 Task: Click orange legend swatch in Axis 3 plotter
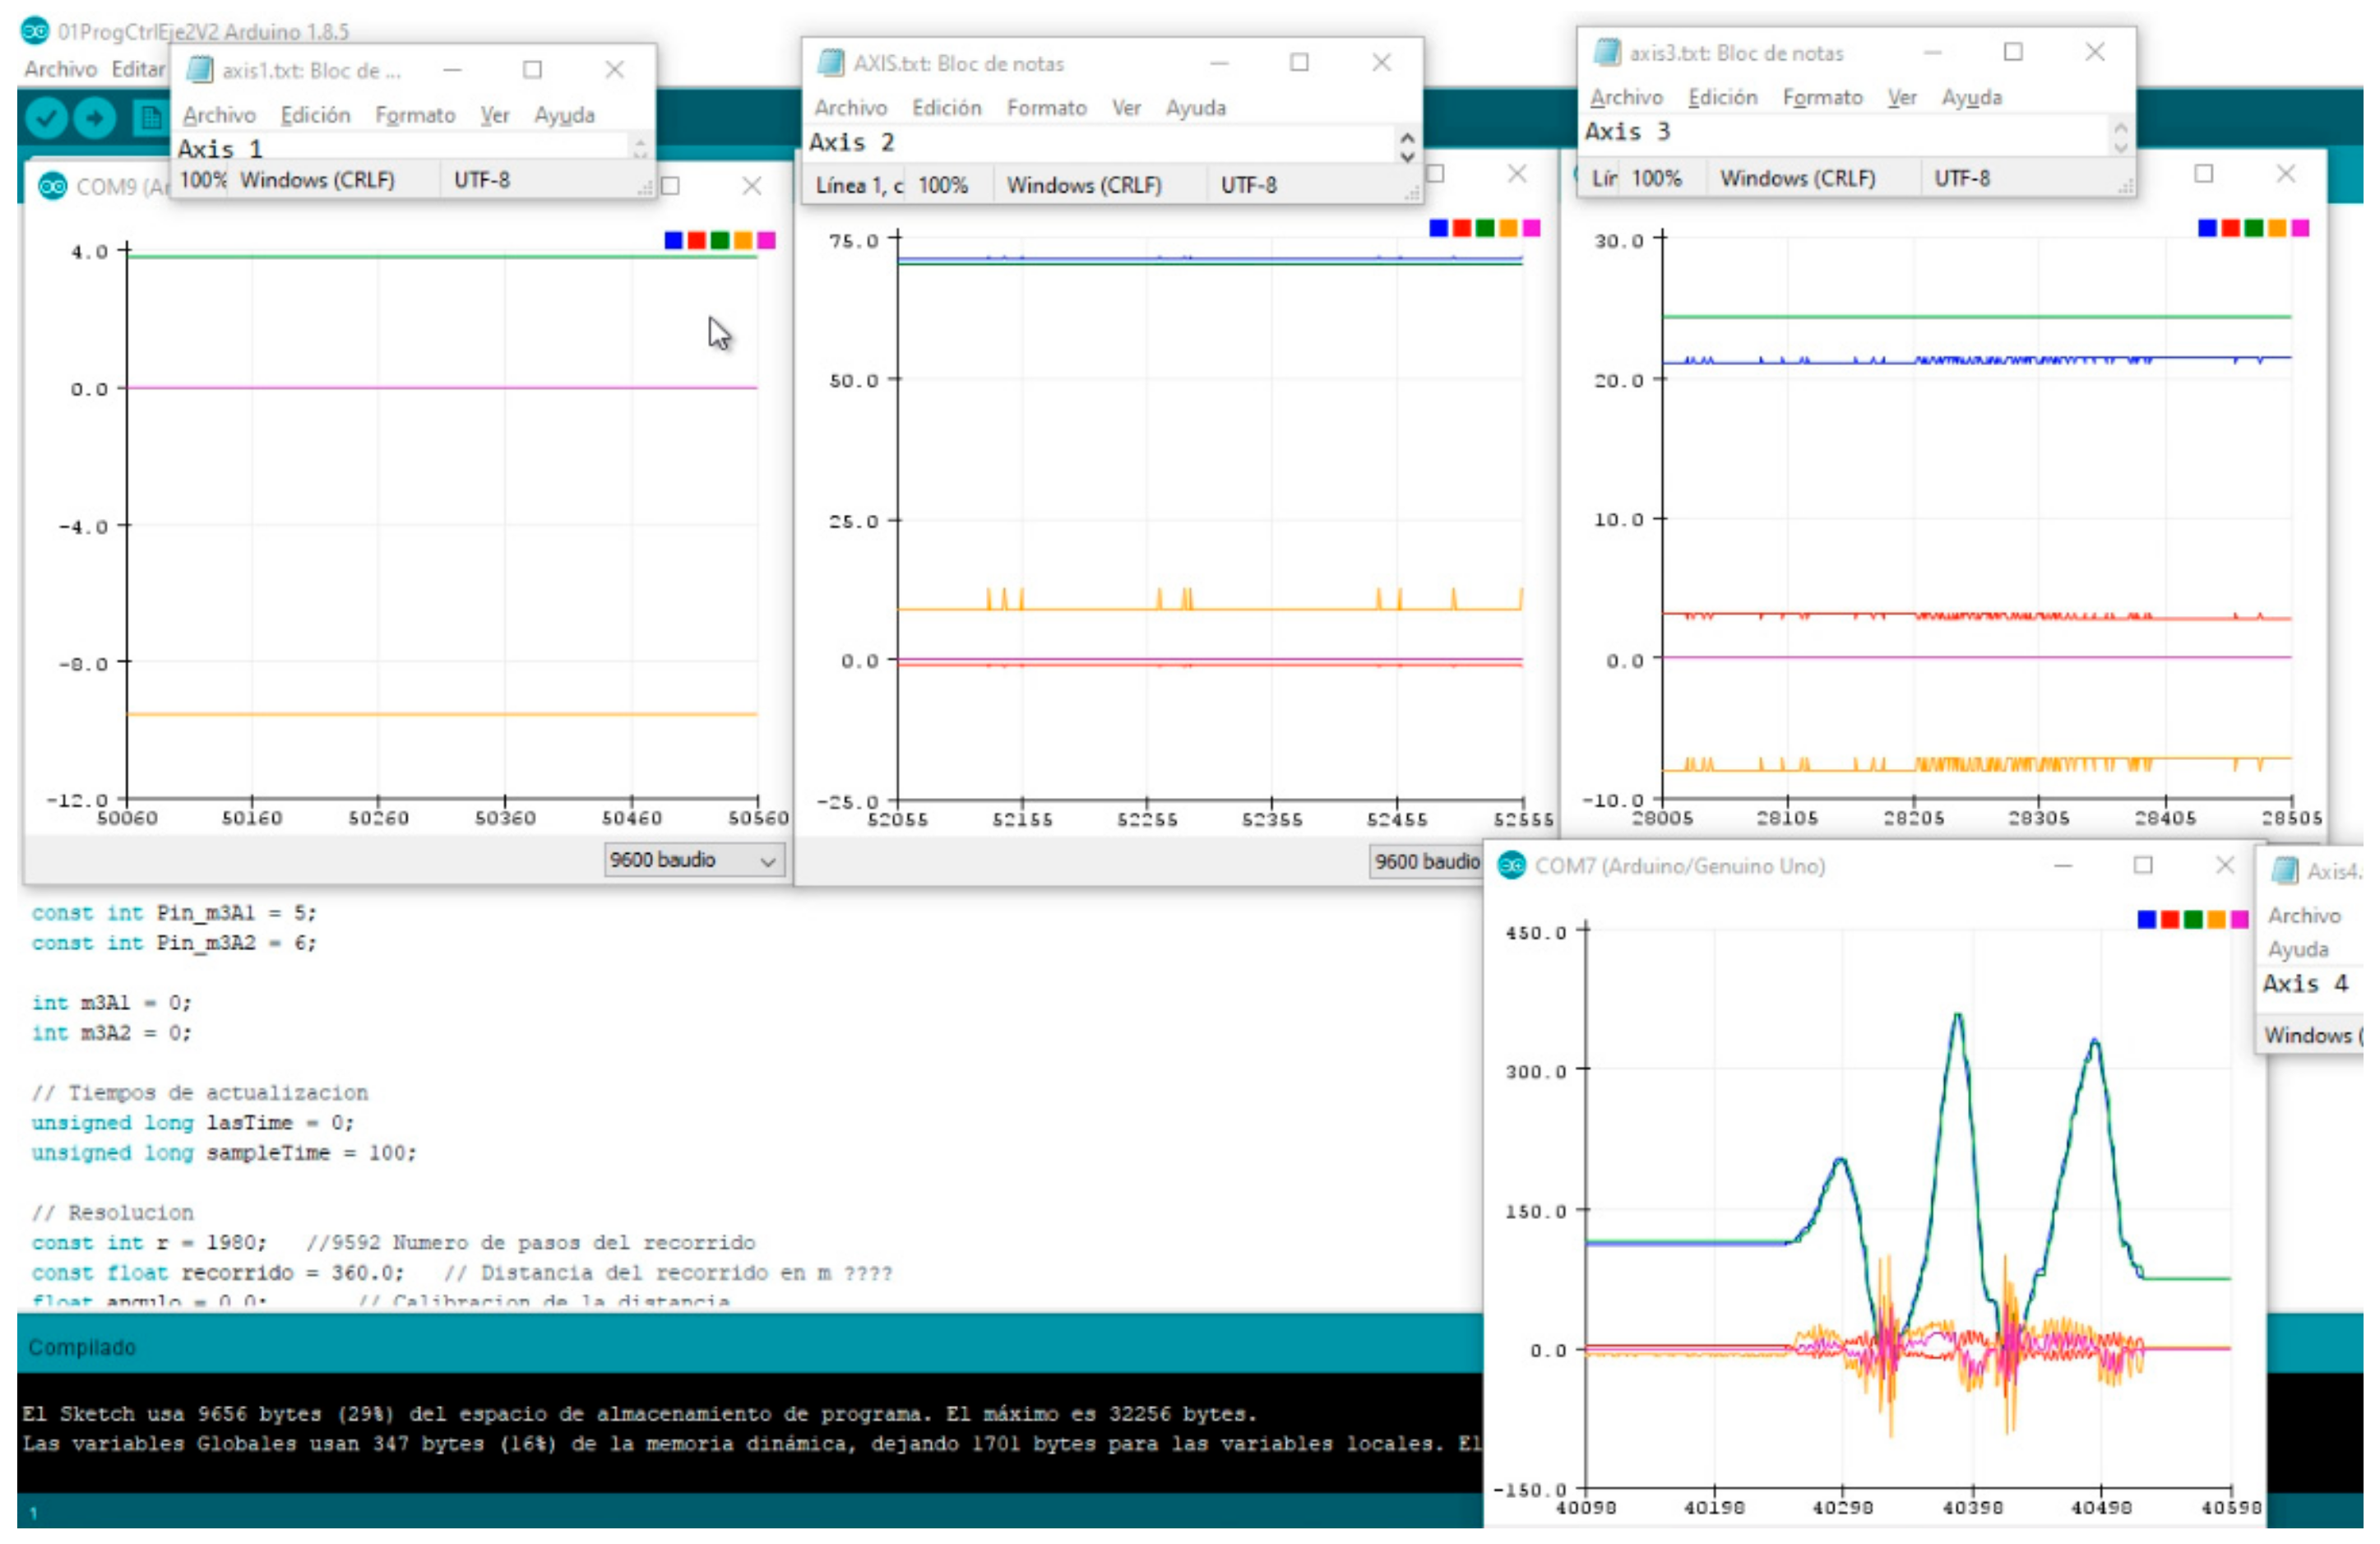click(2277, 228)
